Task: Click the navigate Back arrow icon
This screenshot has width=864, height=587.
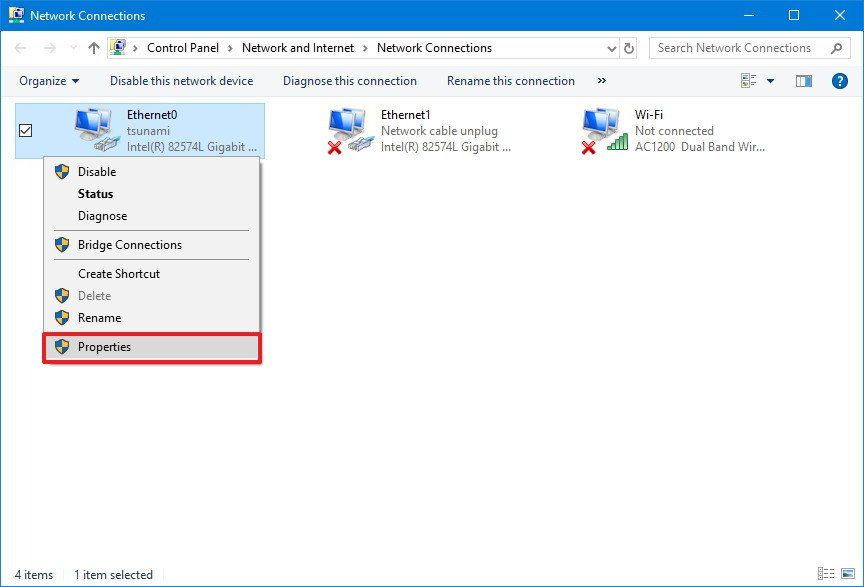Action: point(19,47)
